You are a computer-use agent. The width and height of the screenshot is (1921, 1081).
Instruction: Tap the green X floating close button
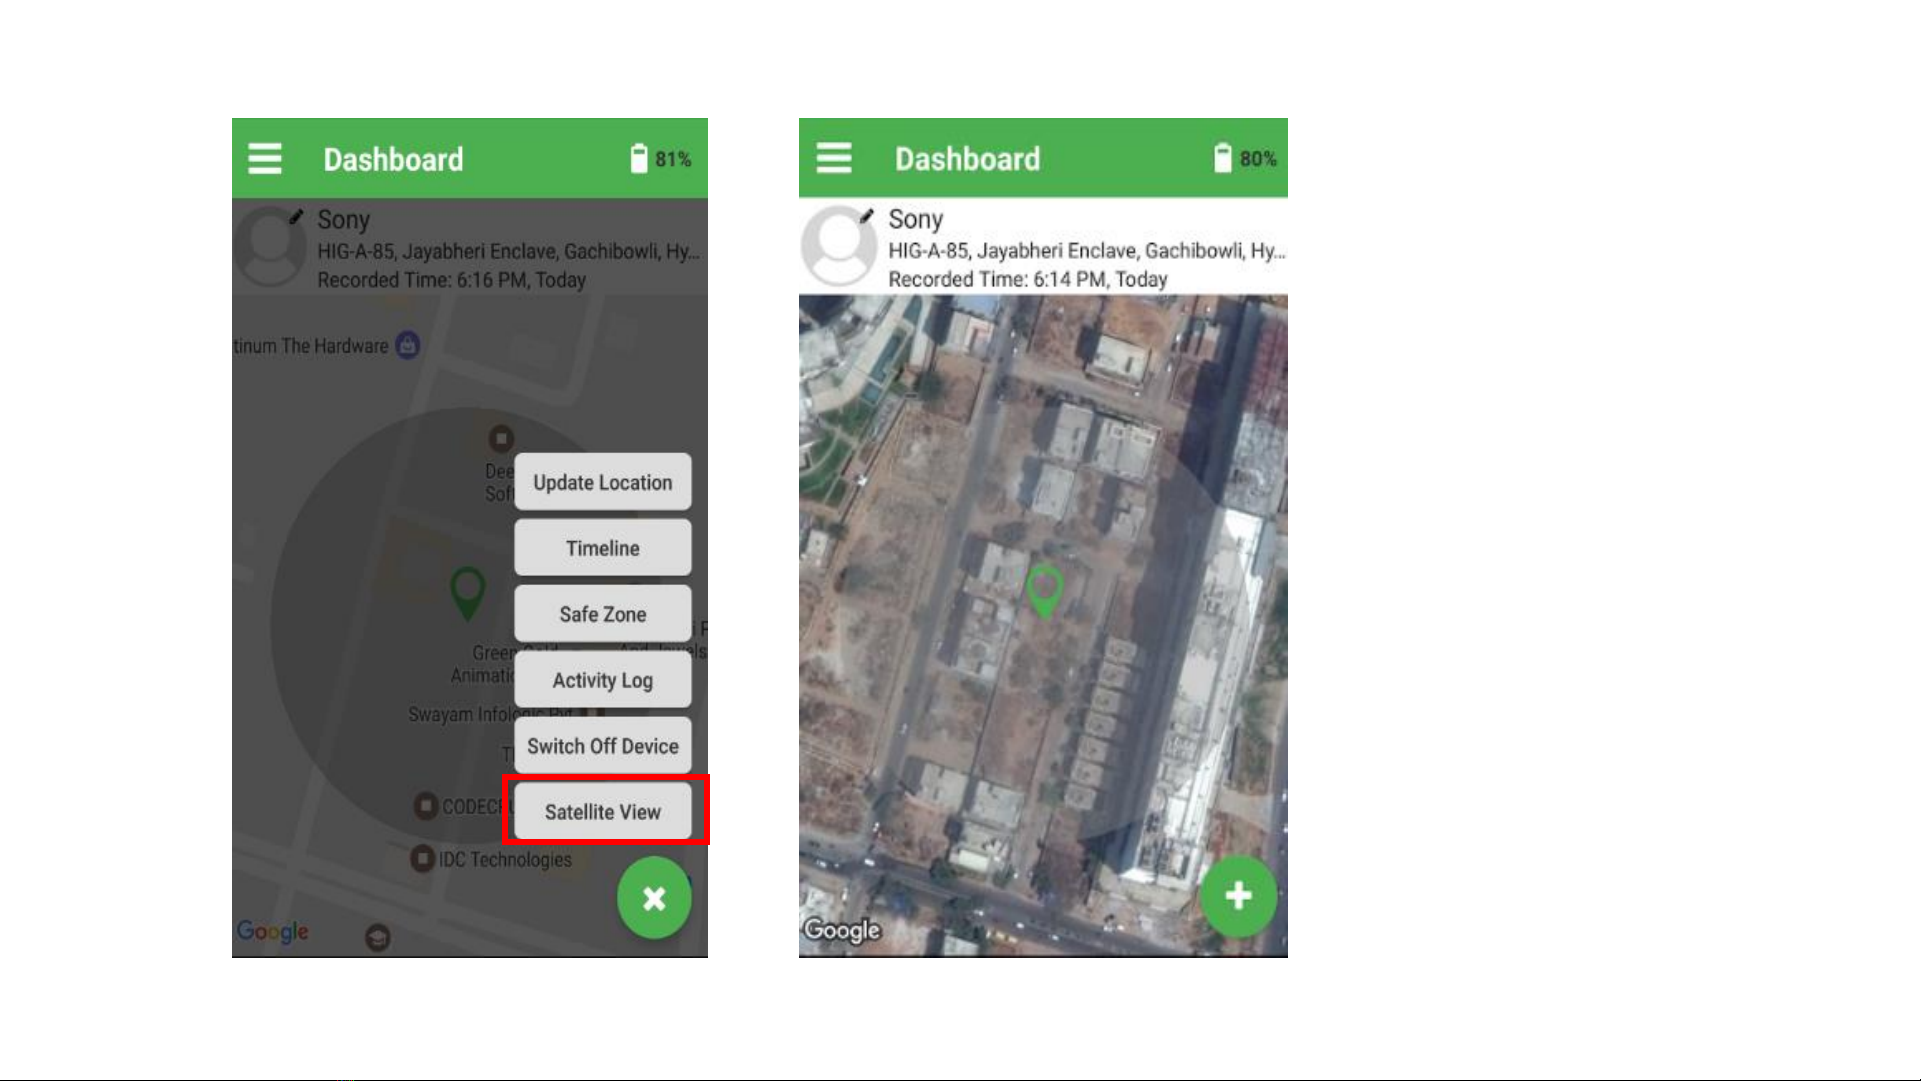pyautogui.click(x=654, y=898)
